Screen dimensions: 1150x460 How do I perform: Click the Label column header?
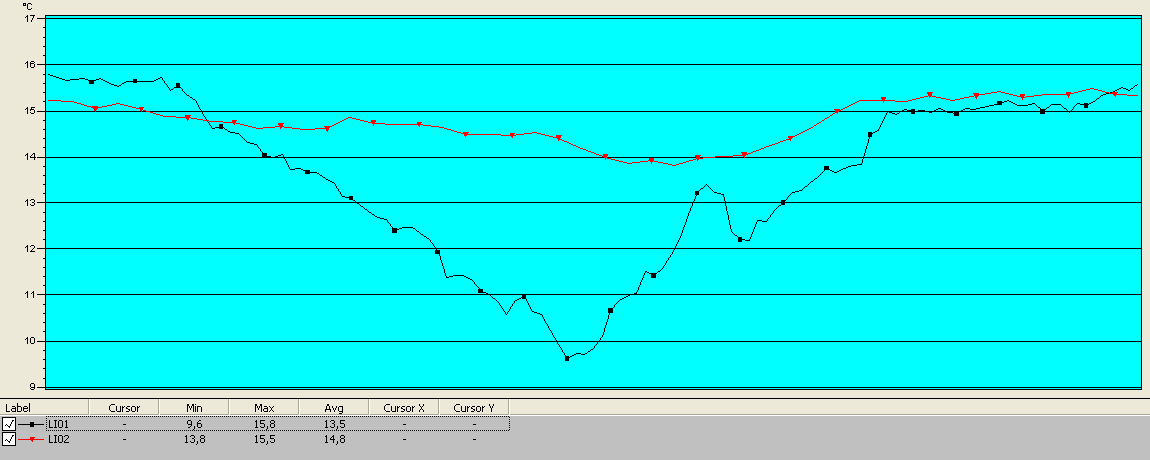tap(44, 407)
